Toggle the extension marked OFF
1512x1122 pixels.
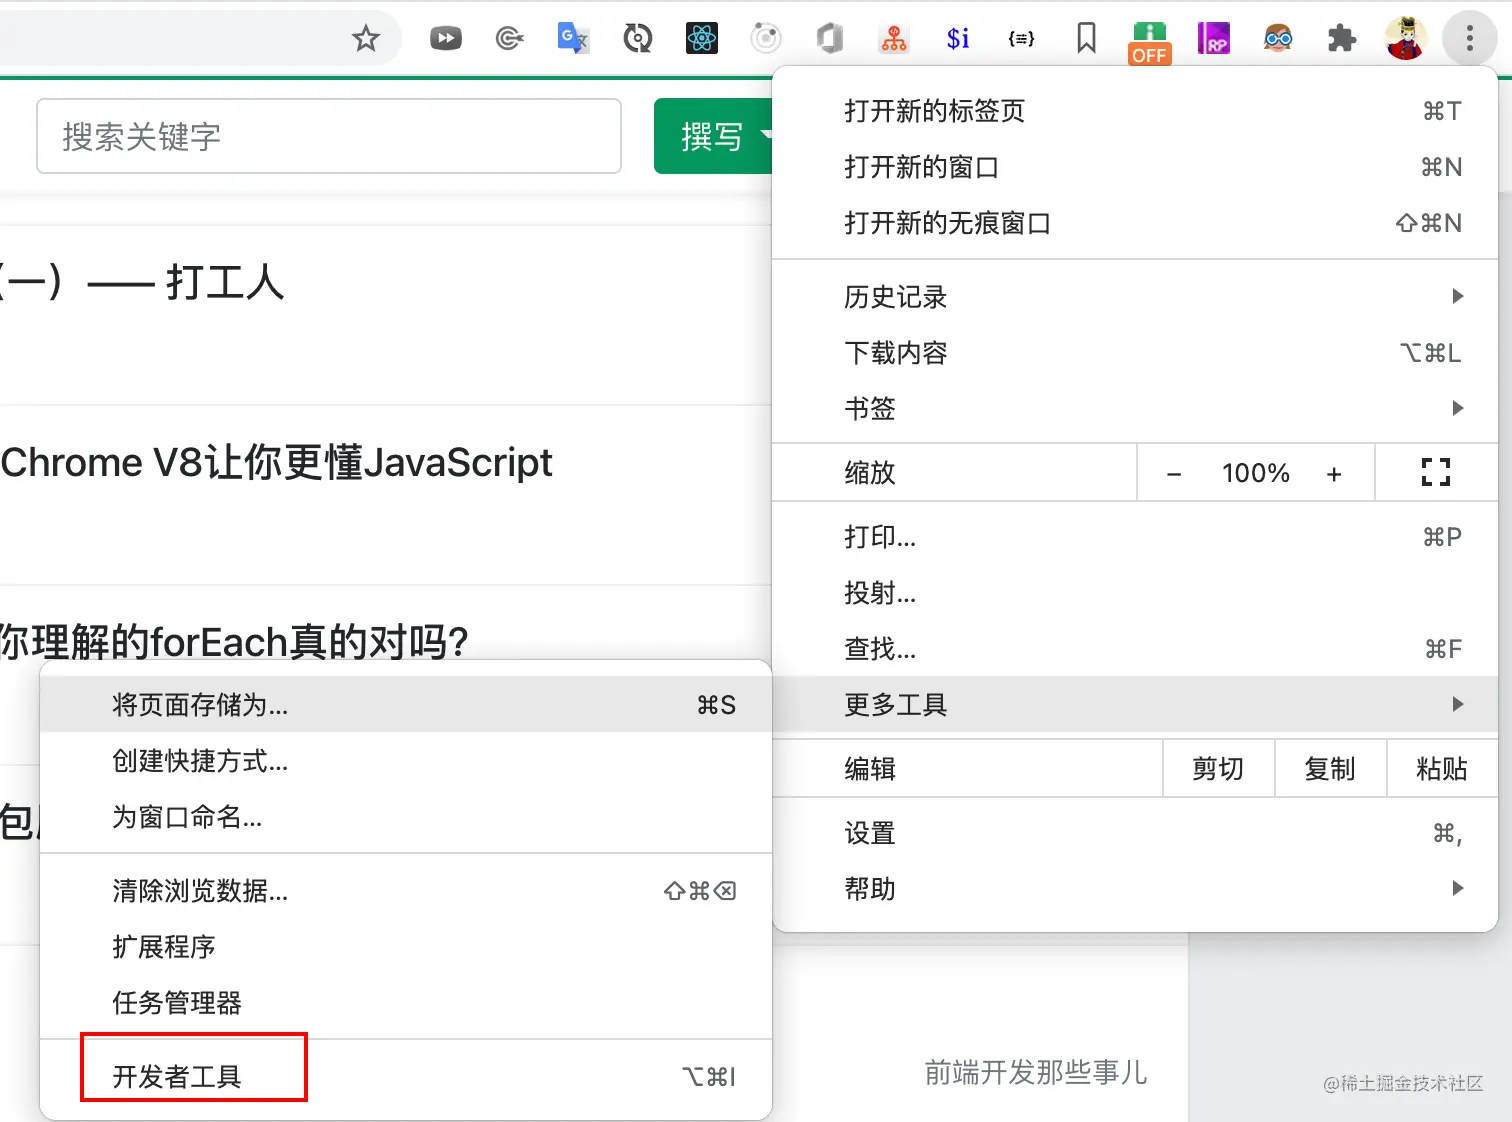pyautogui.click(x=1150, y=43)
